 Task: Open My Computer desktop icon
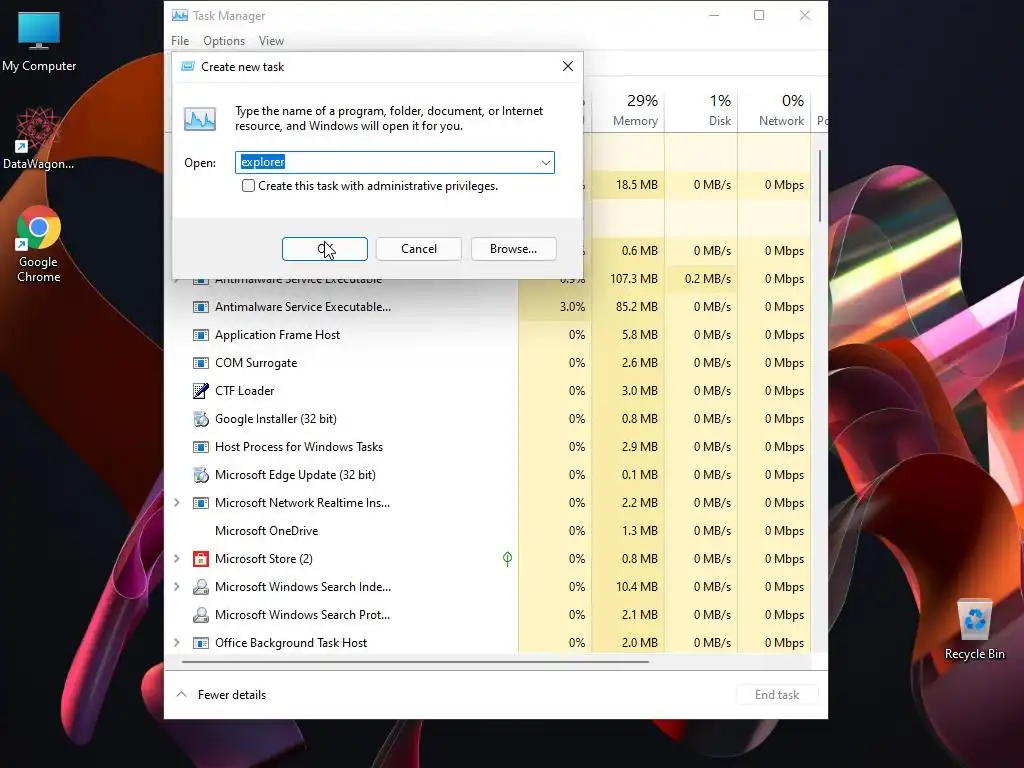[39, 42]
